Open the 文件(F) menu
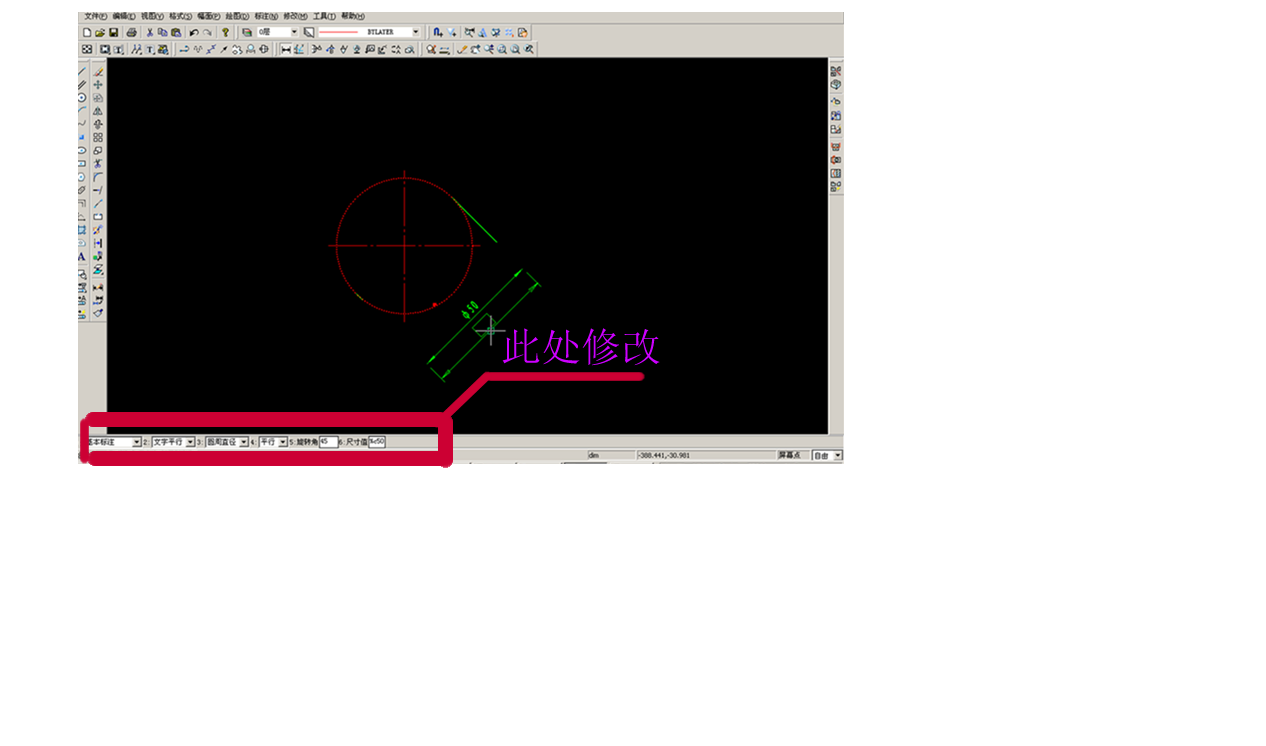Screen dimensions: 1266x746 pos(95,16)
